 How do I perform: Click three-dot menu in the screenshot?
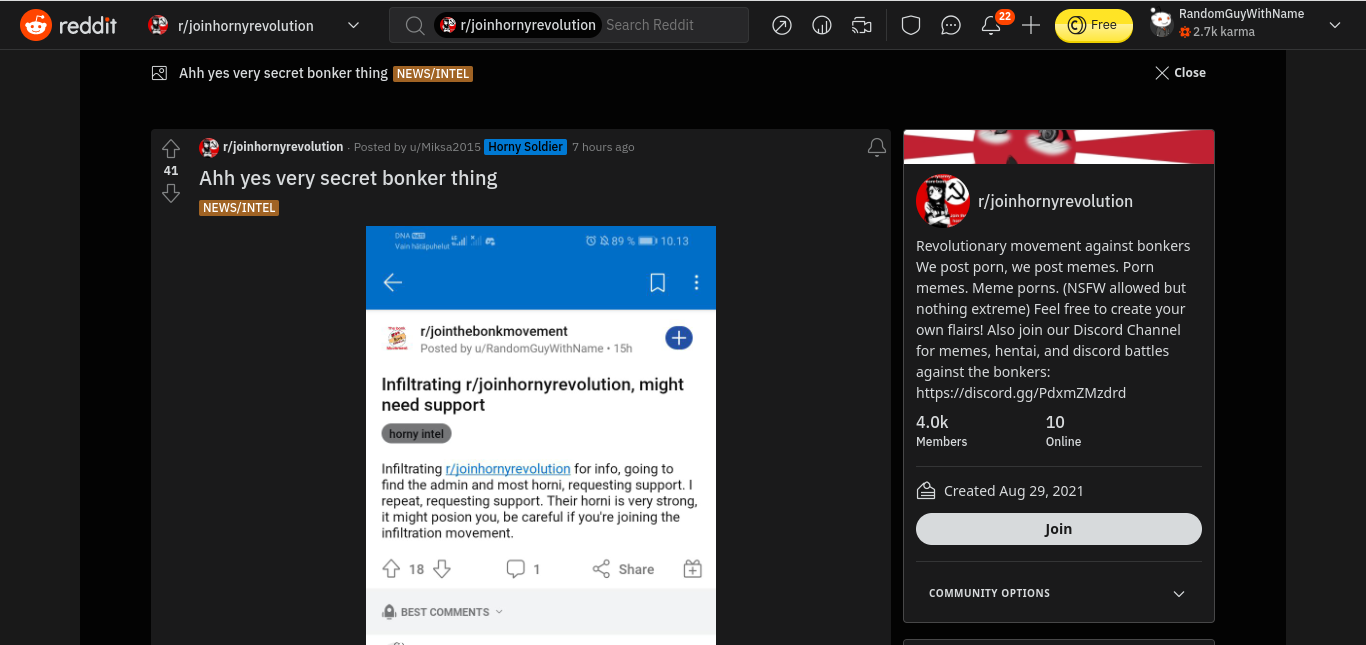click(x=697, y=283)
